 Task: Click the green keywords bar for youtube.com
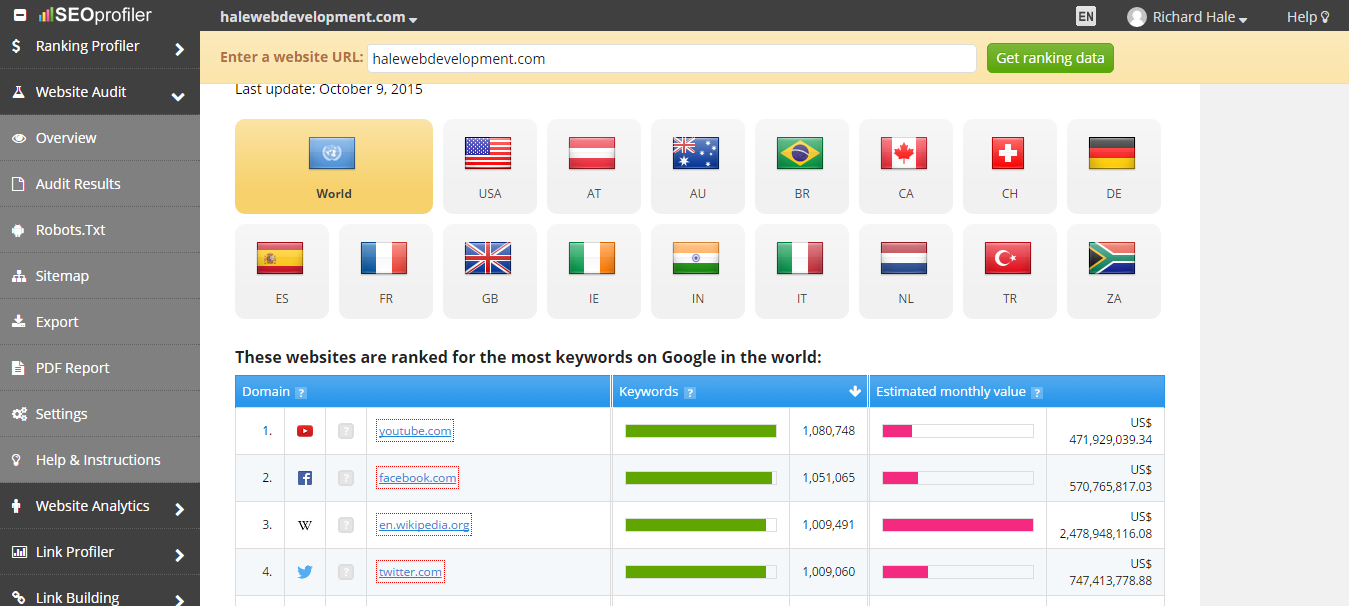700,431
